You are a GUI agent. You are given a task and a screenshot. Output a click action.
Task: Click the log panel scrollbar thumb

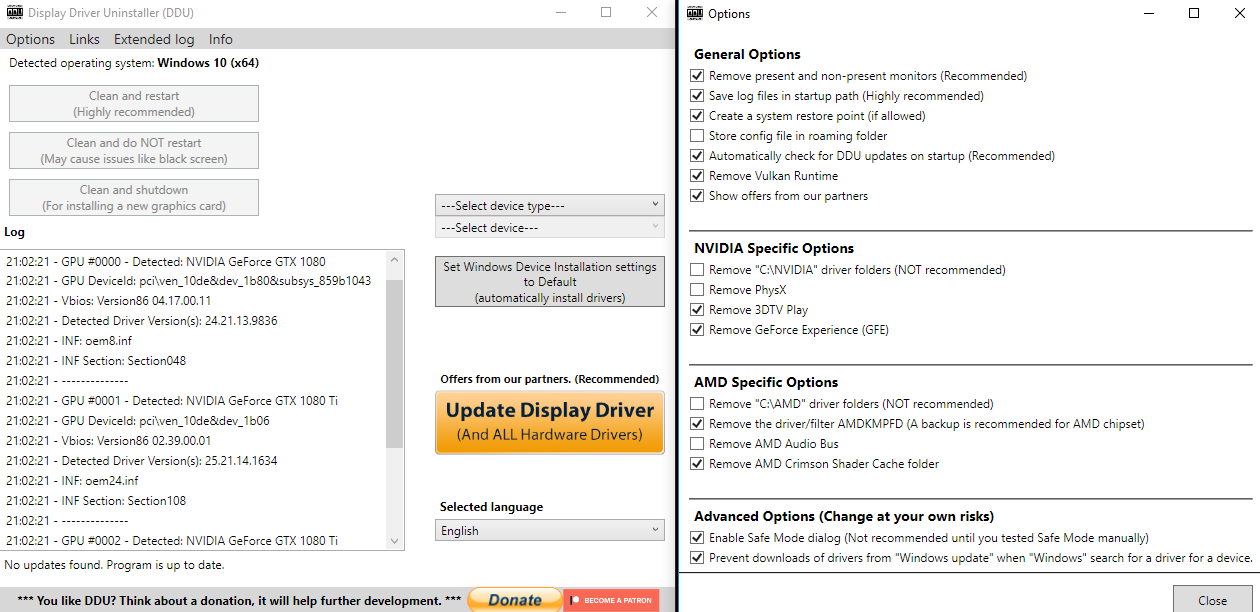(x=395, y=364)
